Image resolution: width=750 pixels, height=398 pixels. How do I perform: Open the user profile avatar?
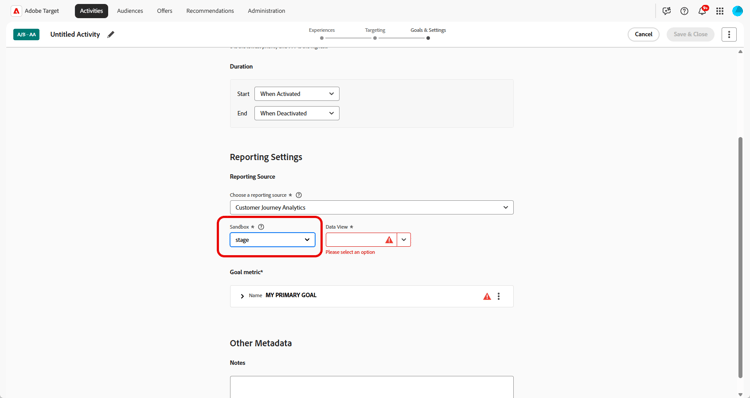(737, 11)
